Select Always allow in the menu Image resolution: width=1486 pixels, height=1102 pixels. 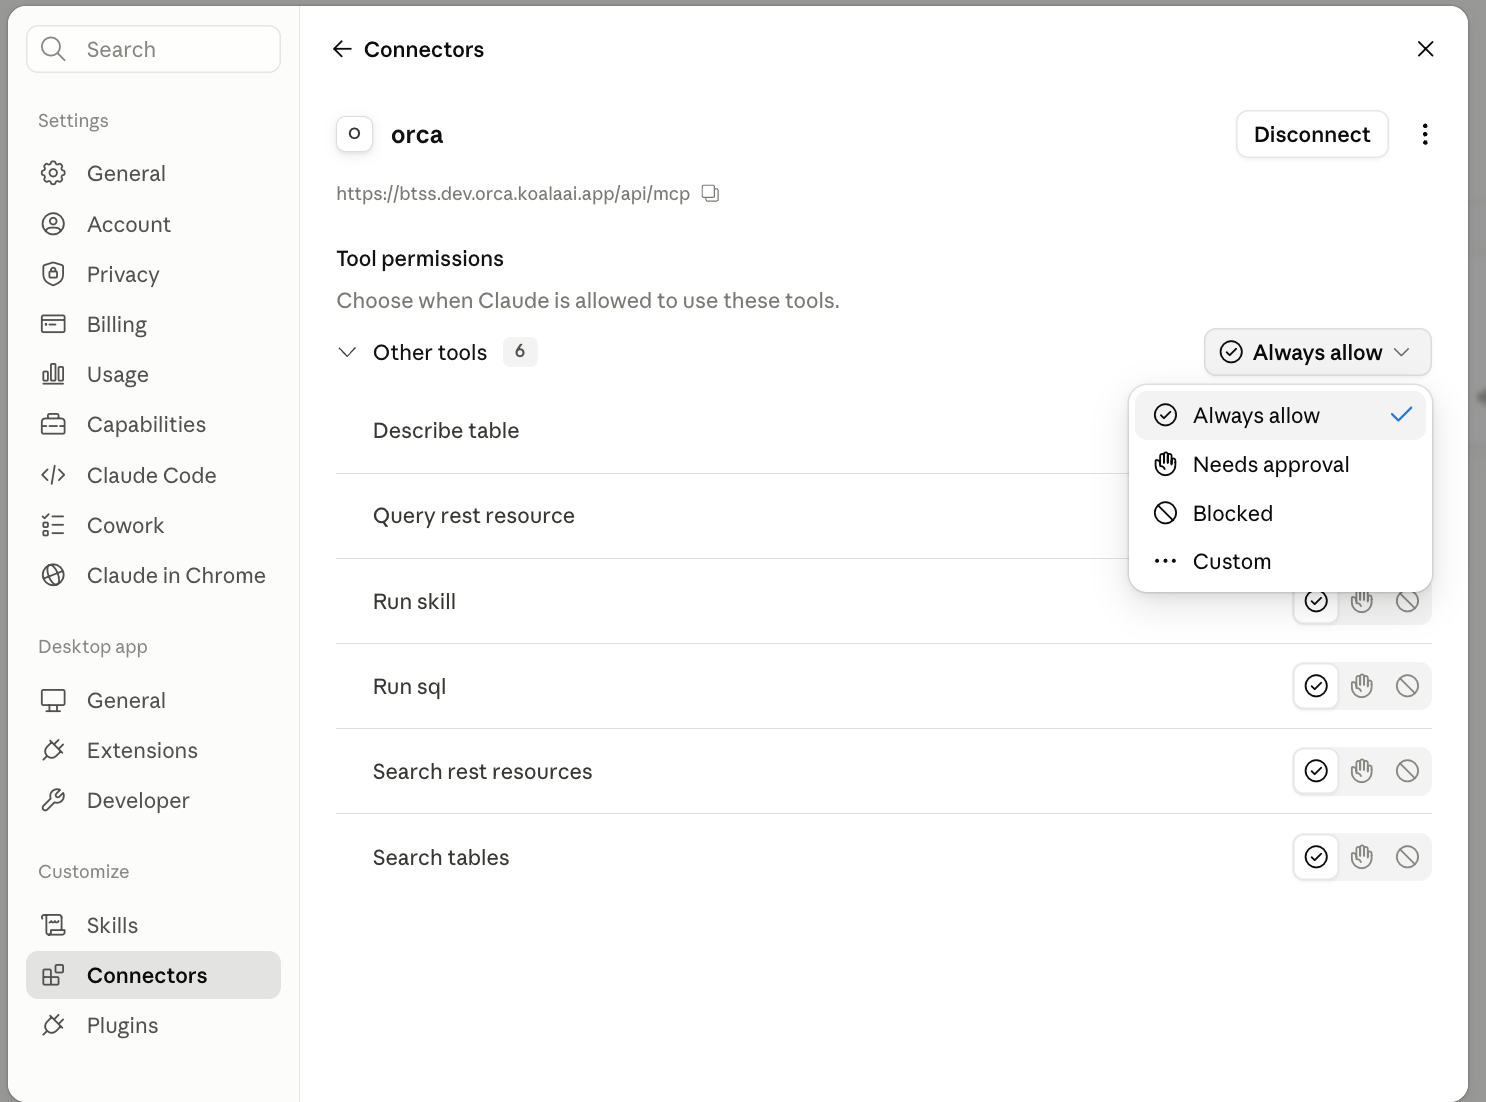coord(1280,415)
